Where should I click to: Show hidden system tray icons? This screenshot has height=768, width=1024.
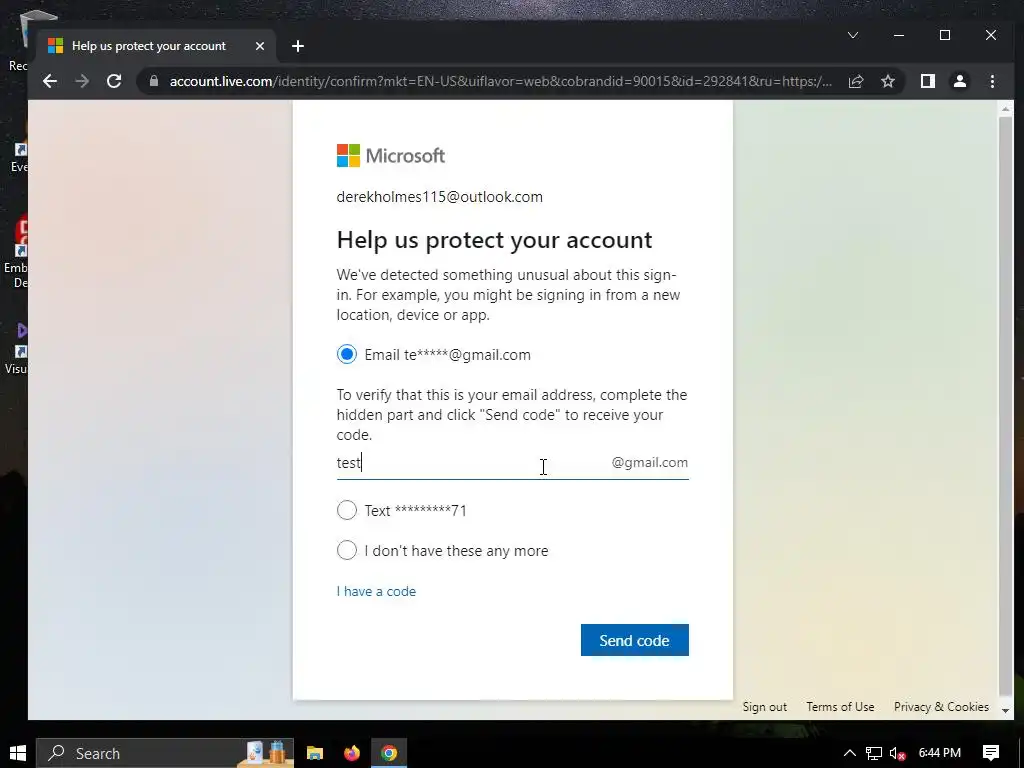850,753
